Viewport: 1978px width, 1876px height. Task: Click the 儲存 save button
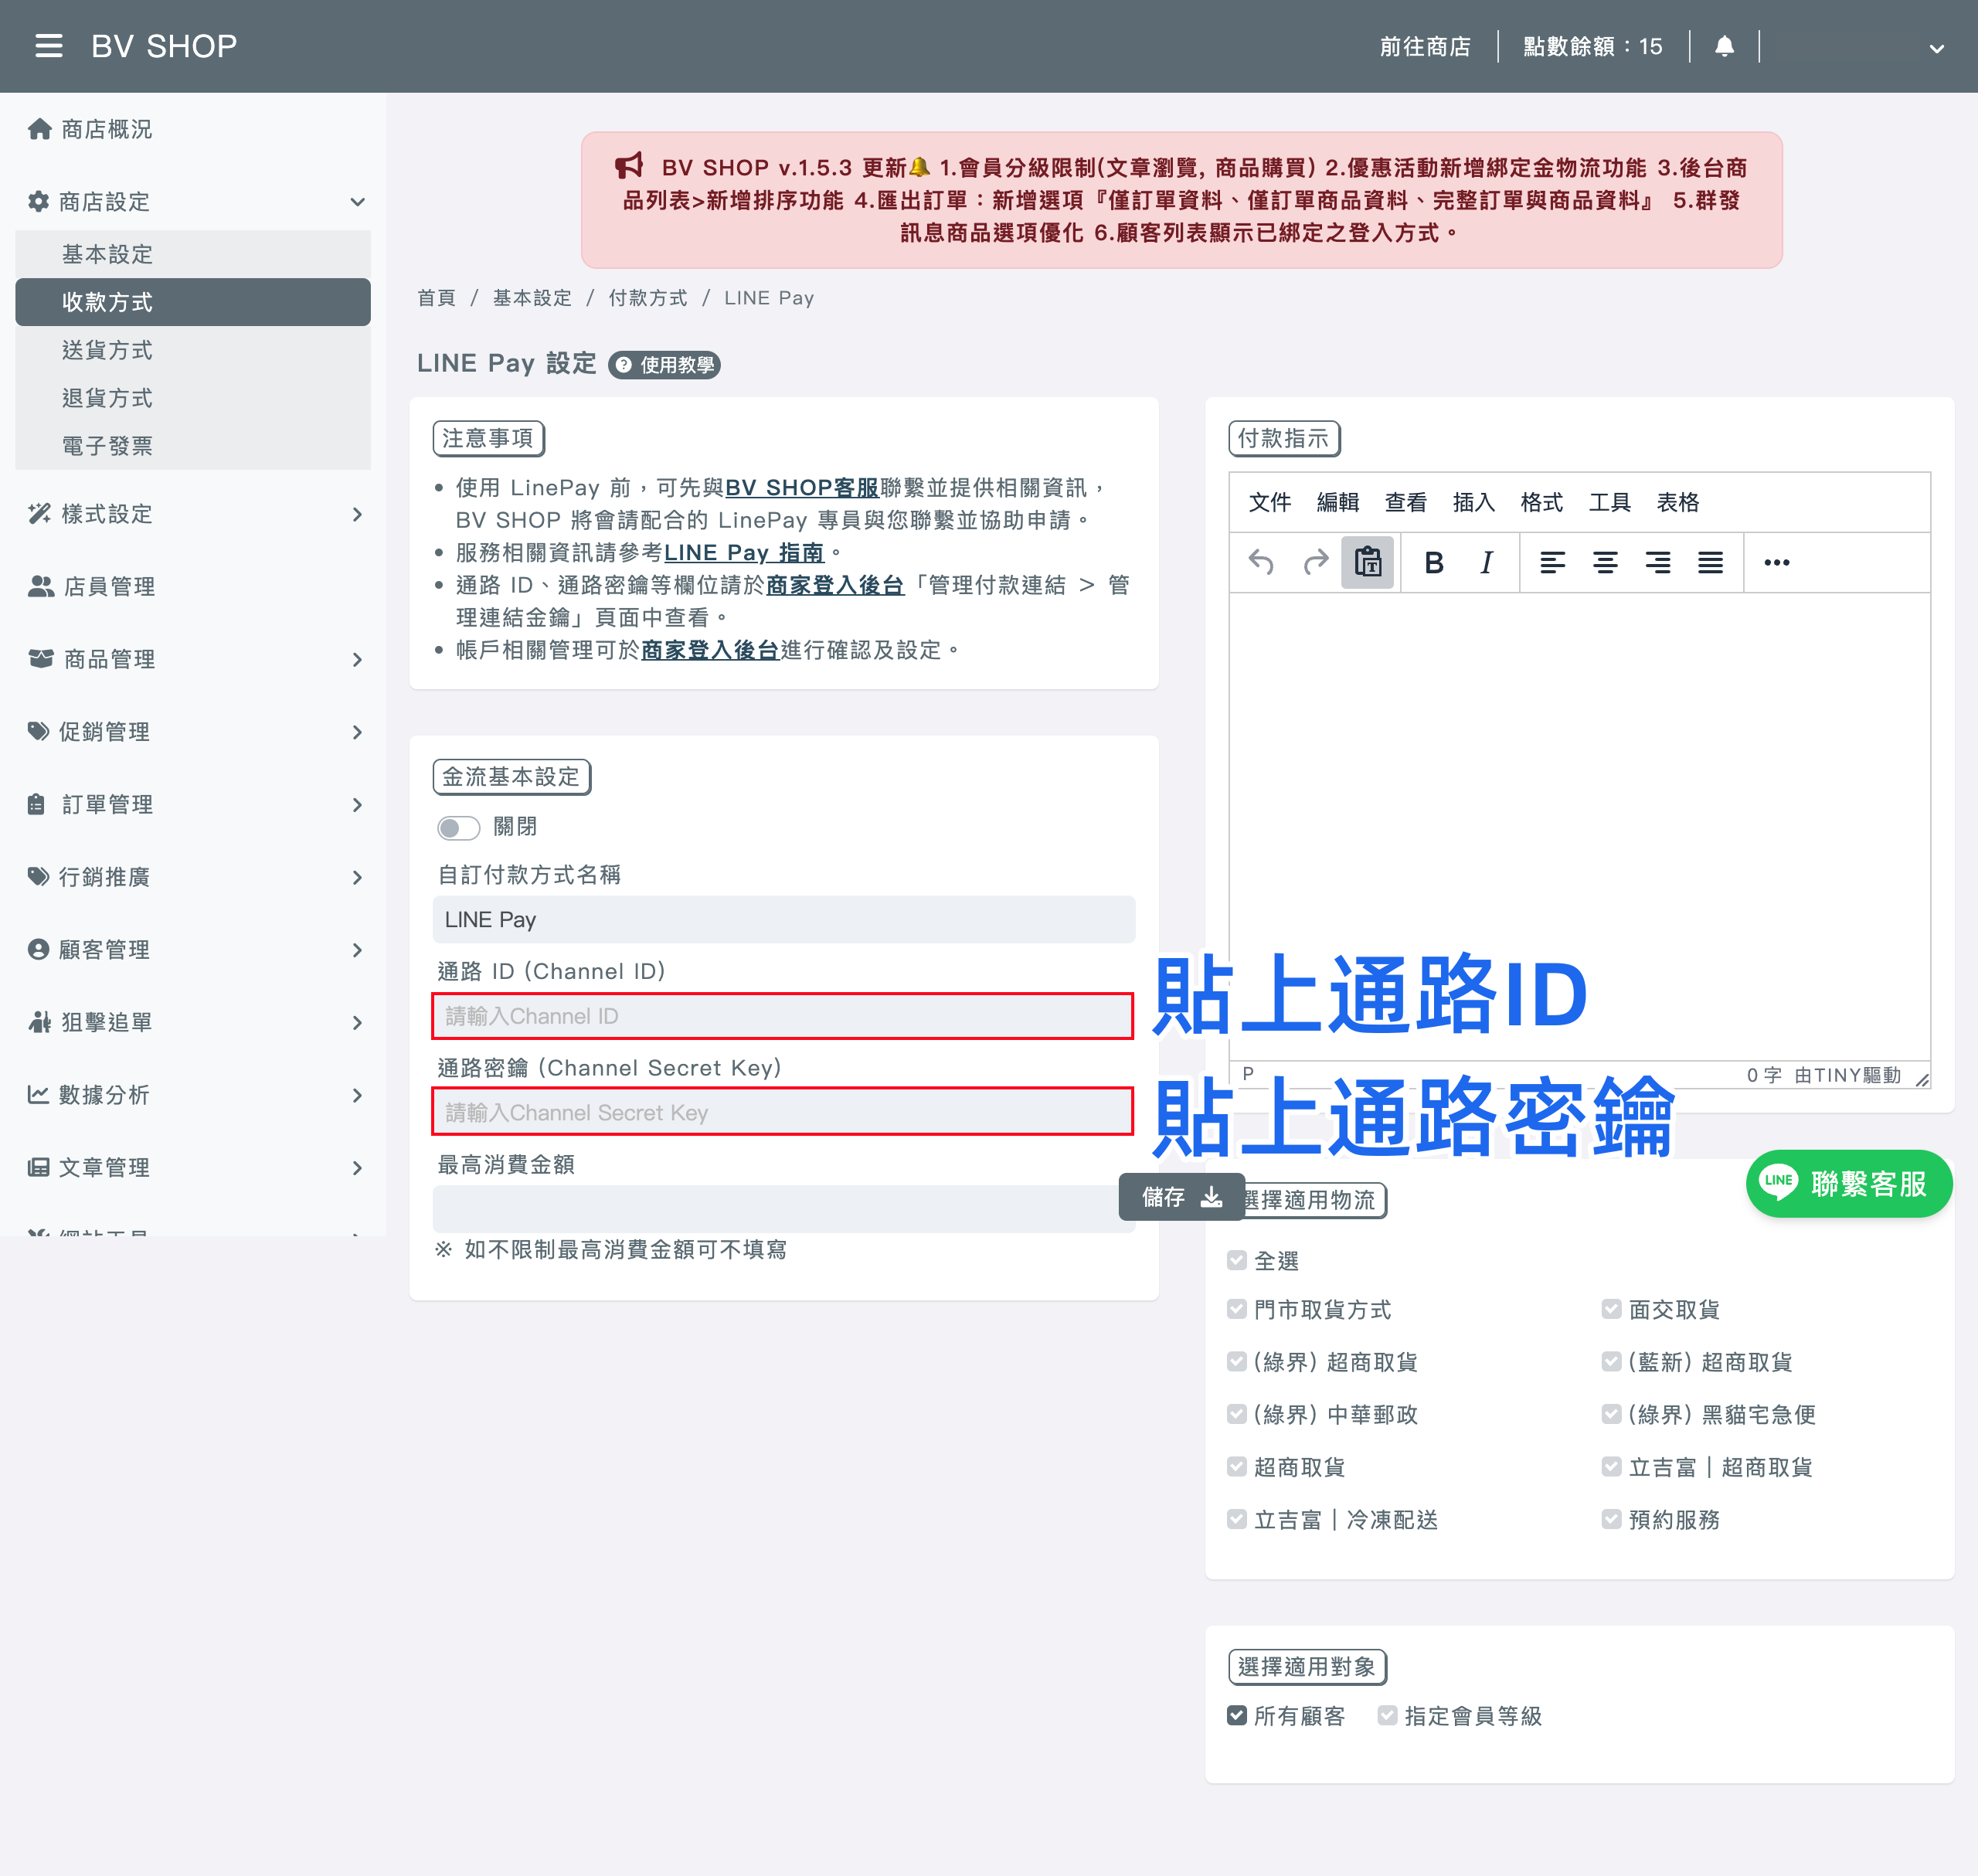1181,1197
